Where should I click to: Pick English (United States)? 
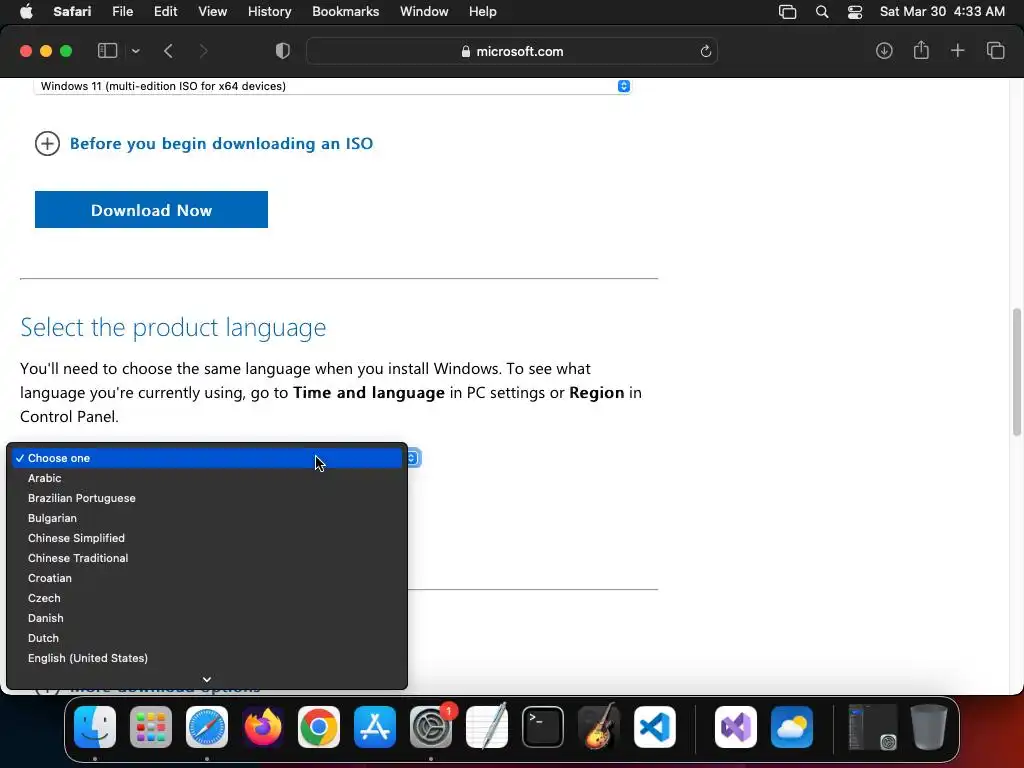click(x=207, y=658)
